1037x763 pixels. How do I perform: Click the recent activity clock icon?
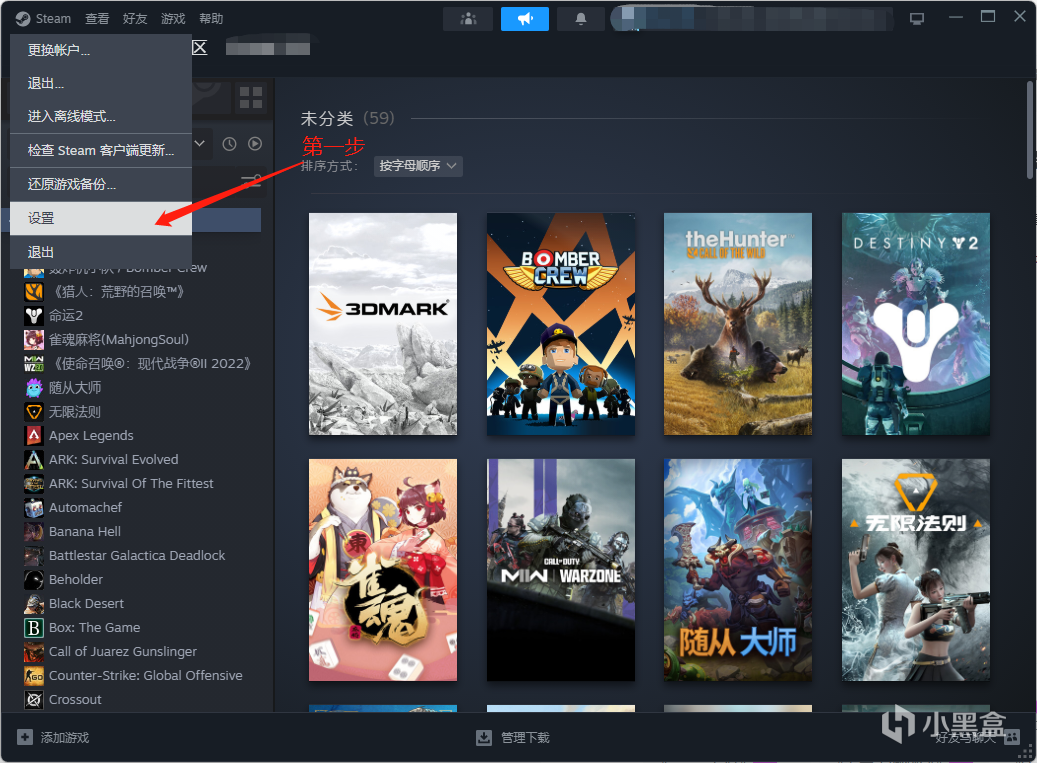coord(229,143)
